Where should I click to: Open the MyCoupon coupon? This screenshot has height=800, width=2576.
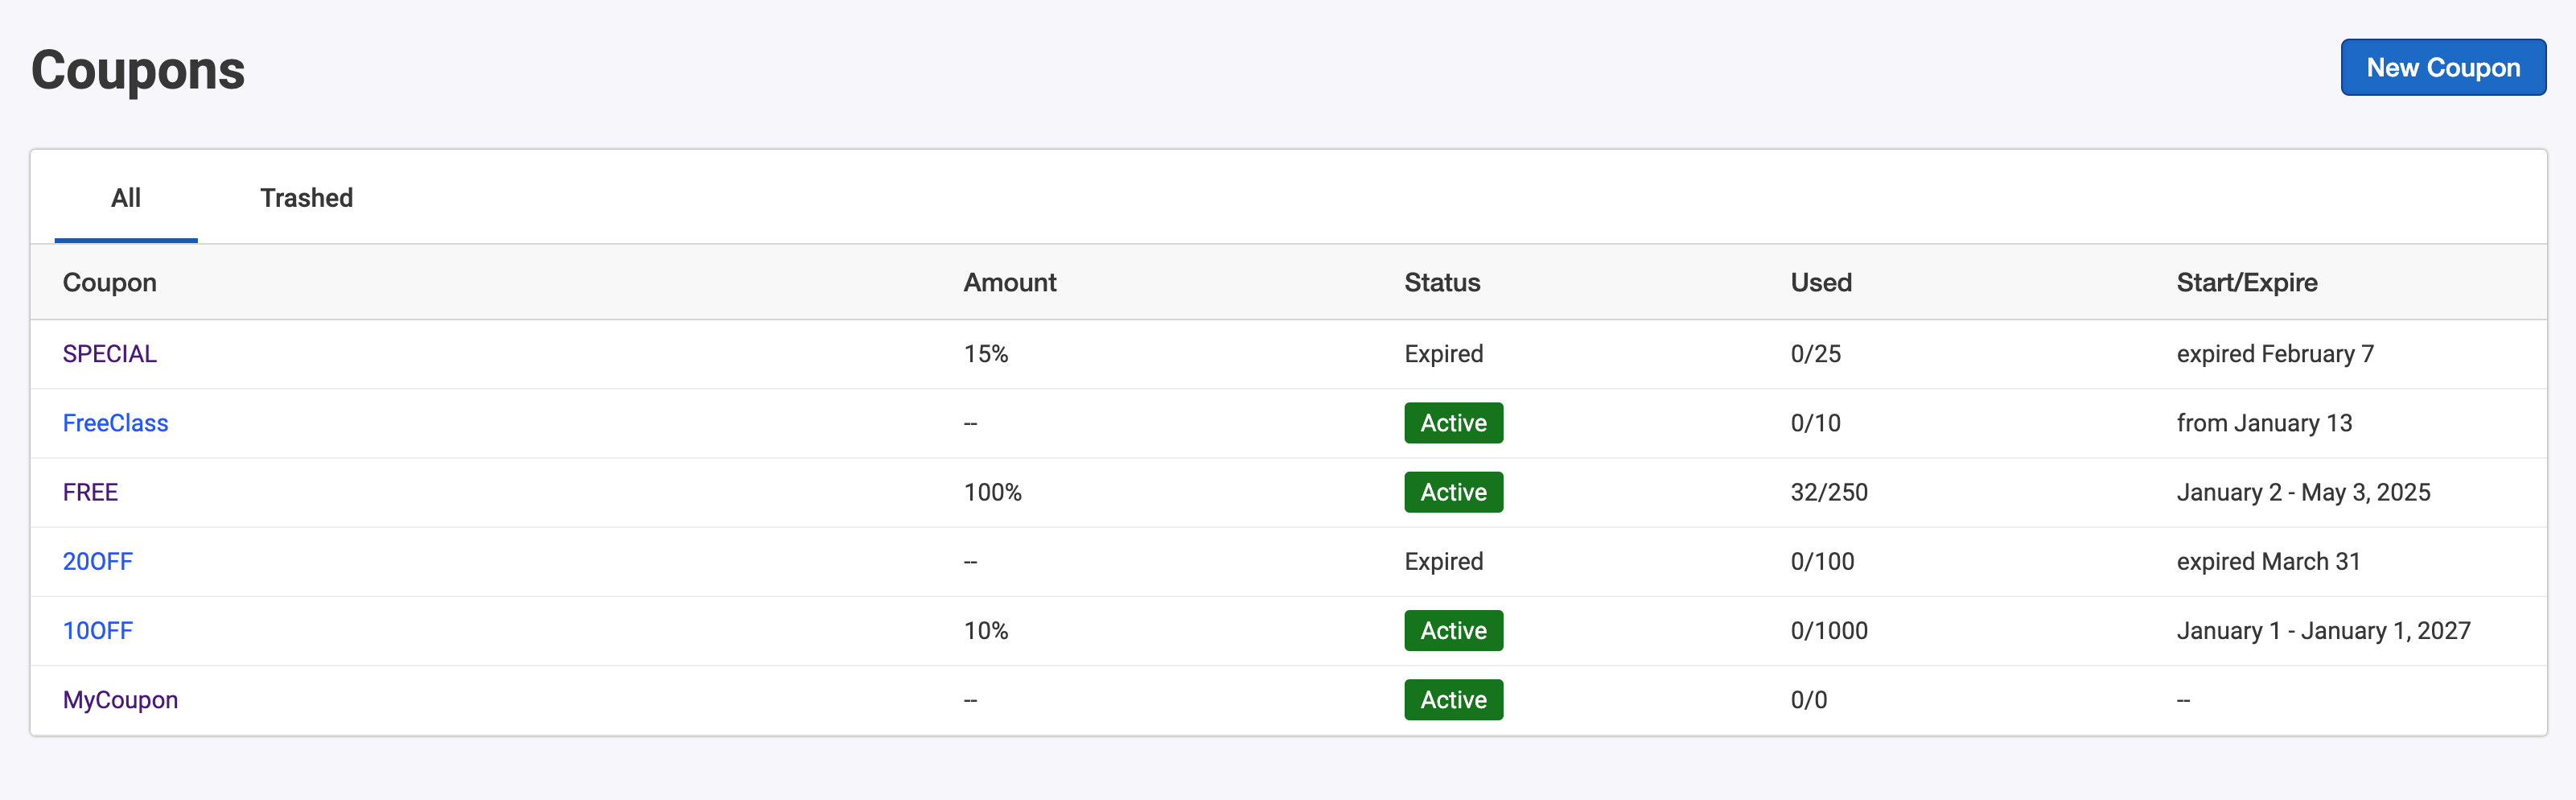pos(120,699)
